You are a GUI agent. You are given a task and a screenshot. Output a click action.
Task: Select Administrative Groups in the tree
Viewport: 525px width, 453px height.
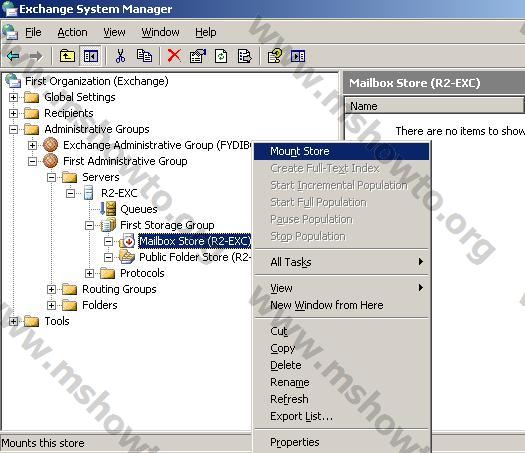coord(97,129)
